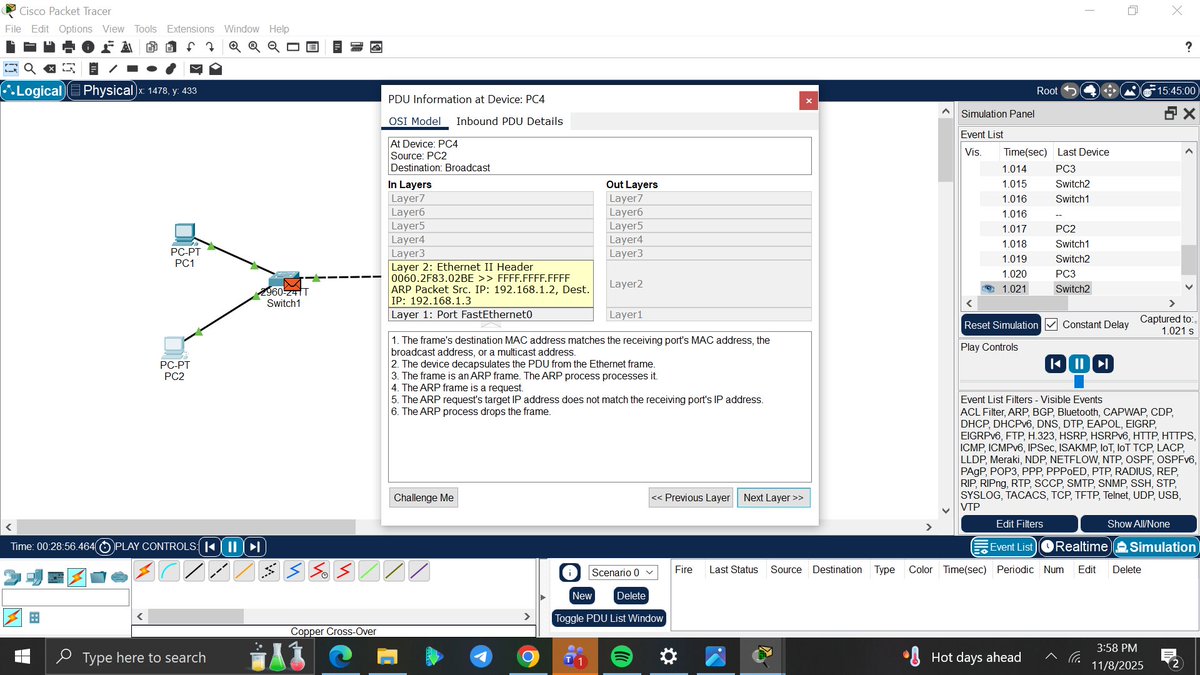
Task: Select the Draw Ellipse tool
Action: pos(151,68)
